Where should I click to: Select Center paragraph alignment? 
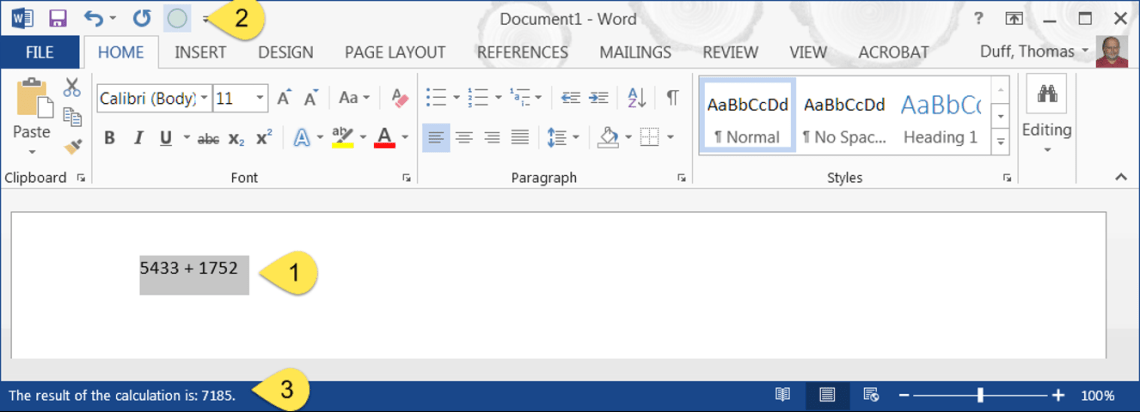click(x=464, y=137)
